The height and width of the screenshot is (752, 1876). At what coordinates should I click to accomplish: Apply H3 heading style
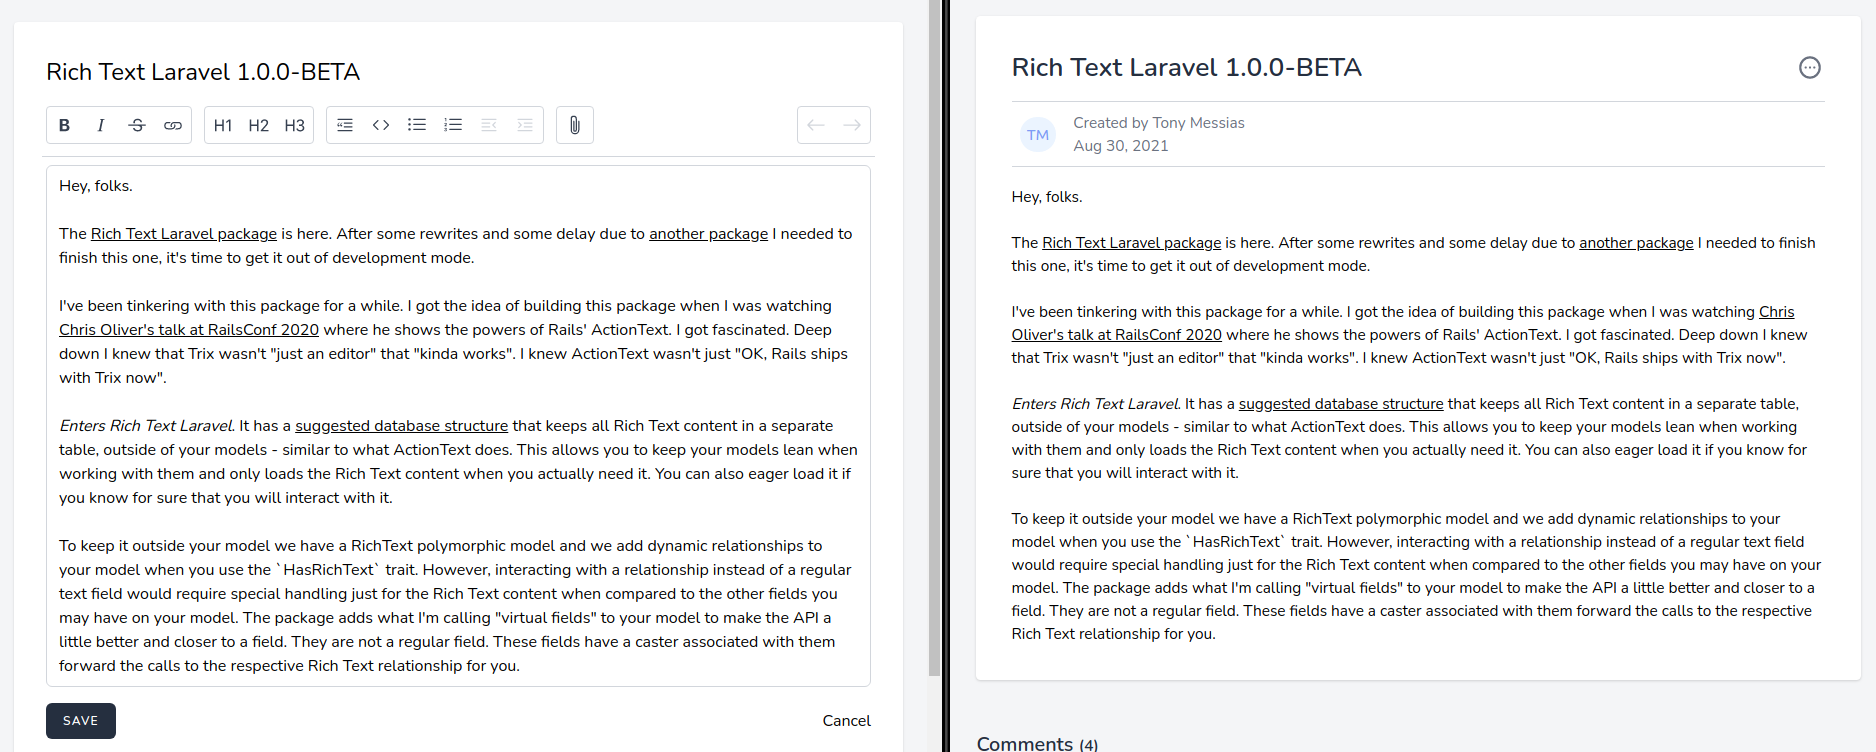294,125
